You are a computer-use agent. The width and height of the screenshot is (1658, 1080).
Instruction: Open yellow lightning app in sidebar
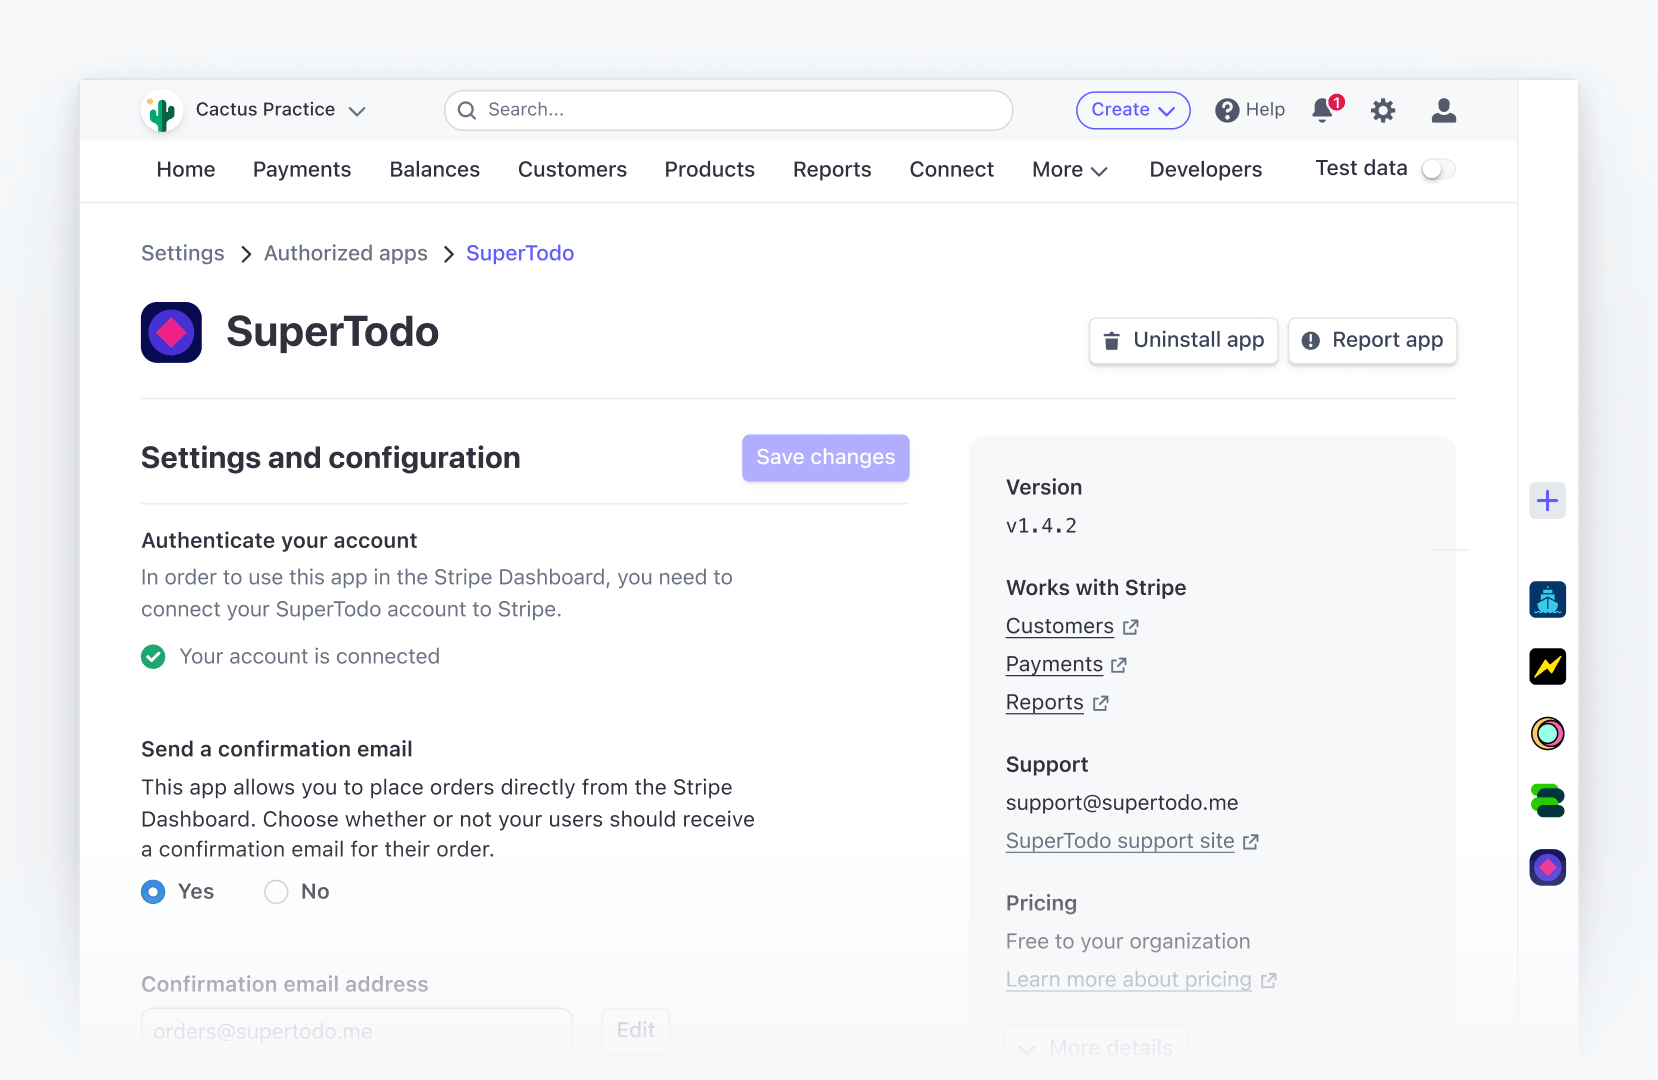coord(1547,666)
